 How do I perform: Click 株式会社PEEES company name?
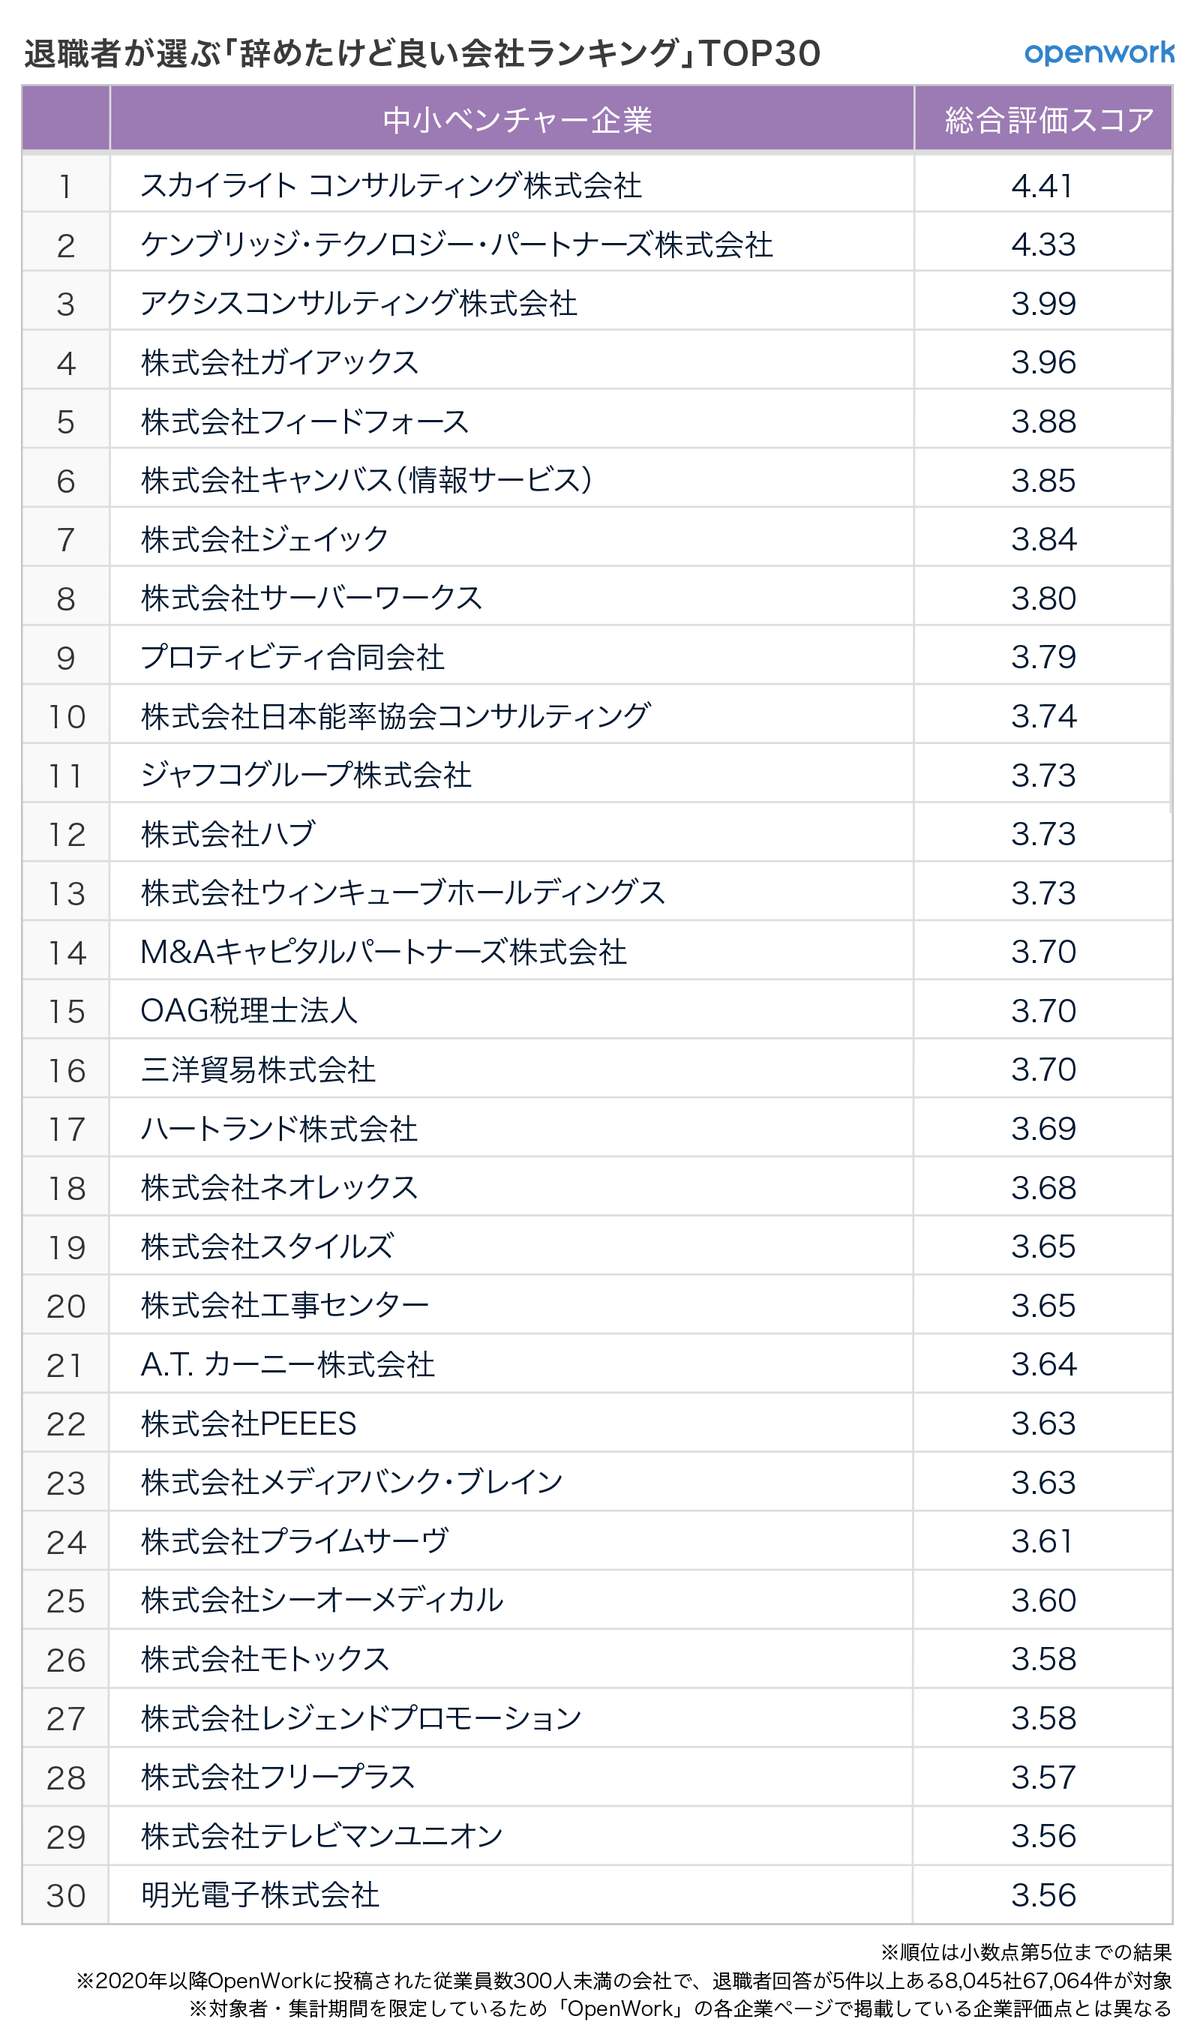pyautogui.click(x=249, y=1424)
